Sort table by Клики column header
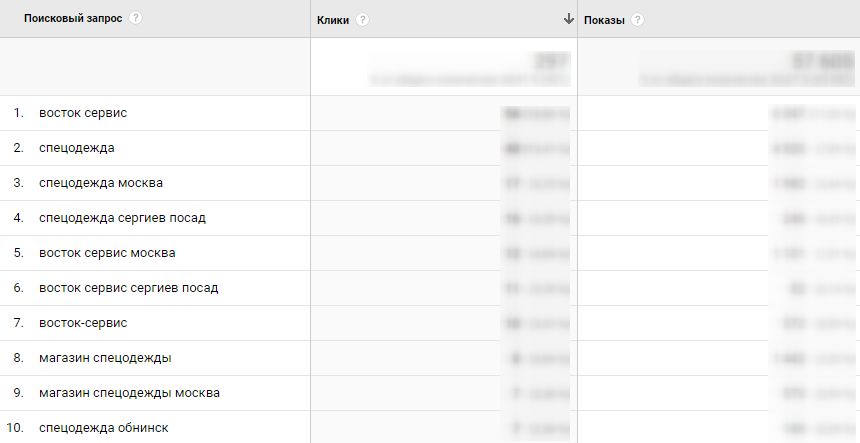Viewport: 860px width, 443px height. (x=333, y=19)
